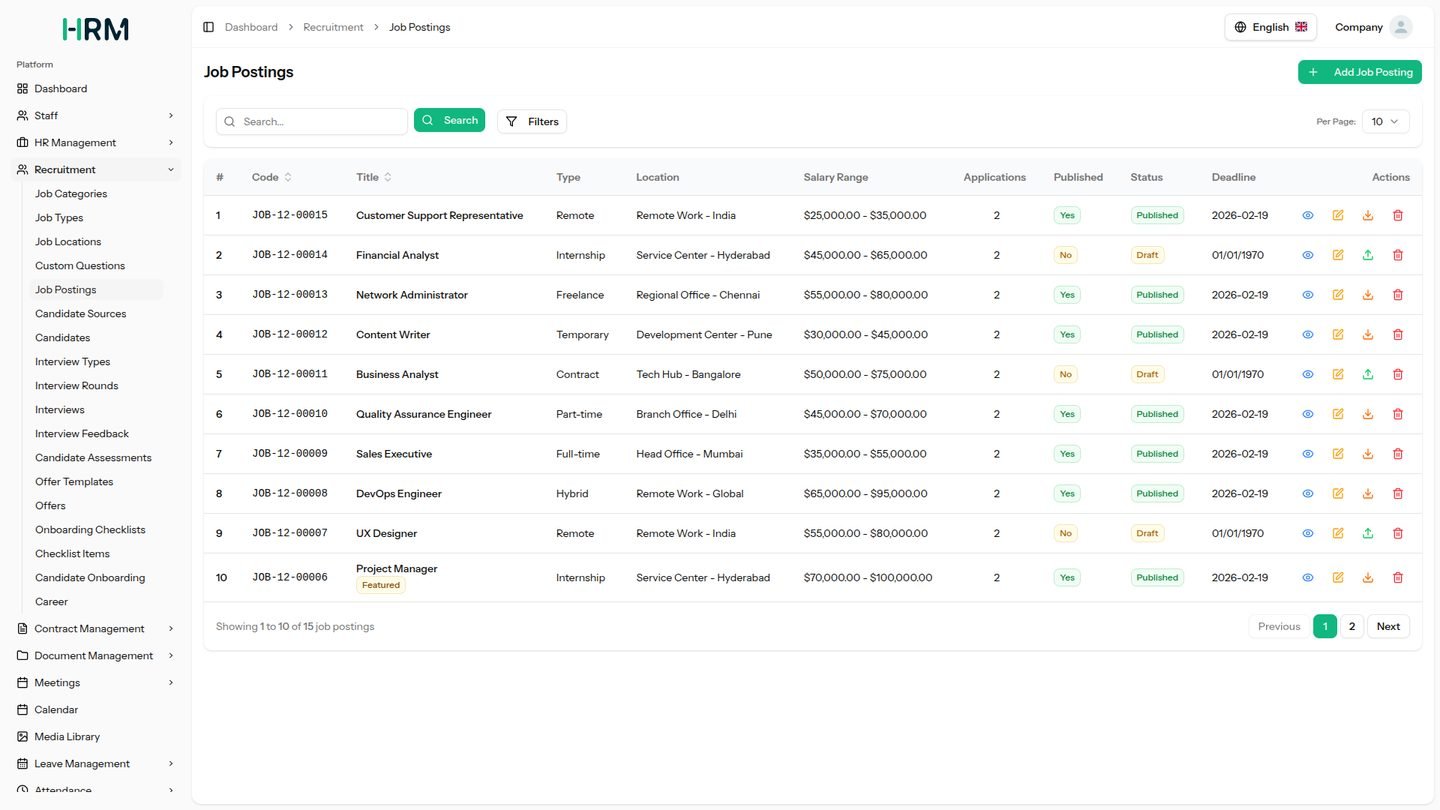Open the Per Page dropdown
Viewport: 1440px width, 810px height.
point(1385,121)
